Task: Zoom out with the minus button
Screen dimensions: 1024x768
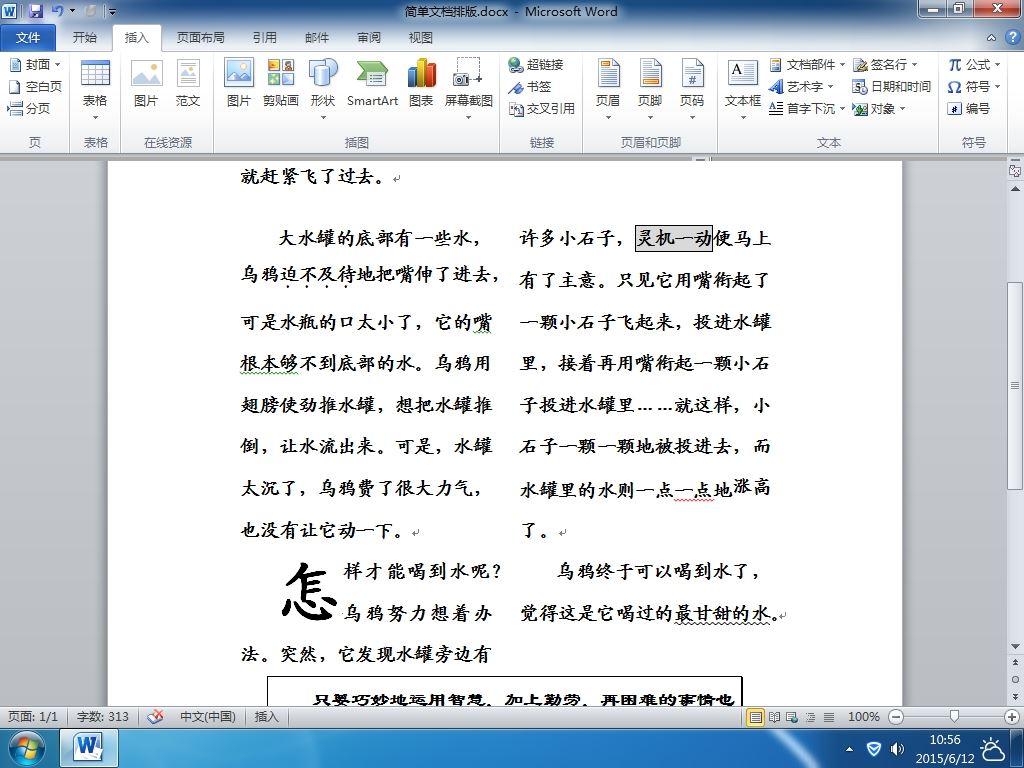Action: point(897,717)
